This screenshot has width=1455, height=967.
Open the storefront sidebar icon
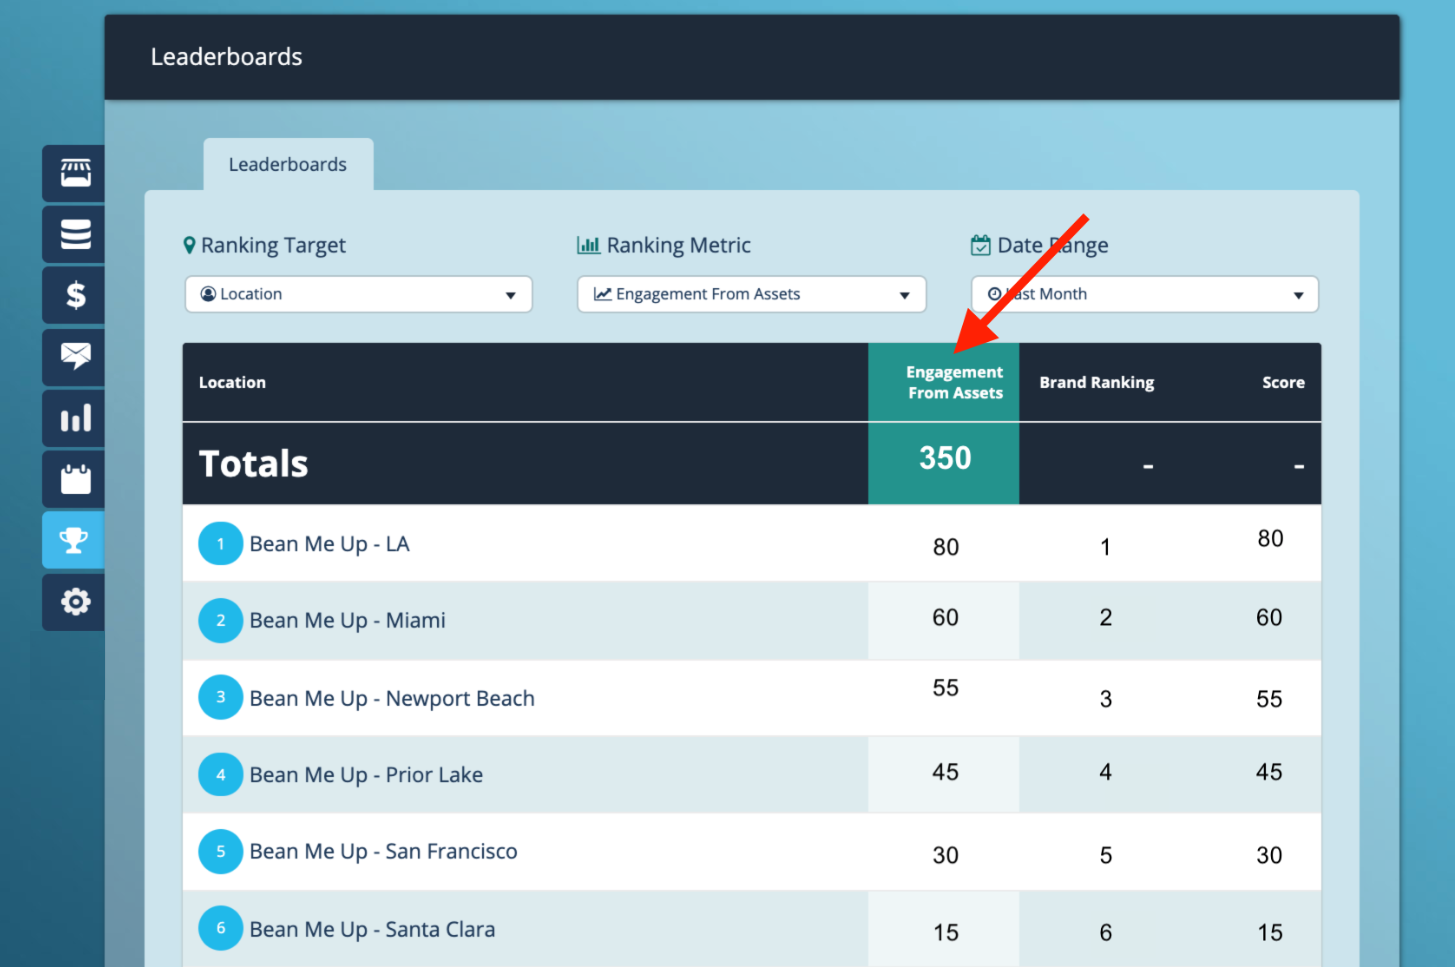click(75, 173)
